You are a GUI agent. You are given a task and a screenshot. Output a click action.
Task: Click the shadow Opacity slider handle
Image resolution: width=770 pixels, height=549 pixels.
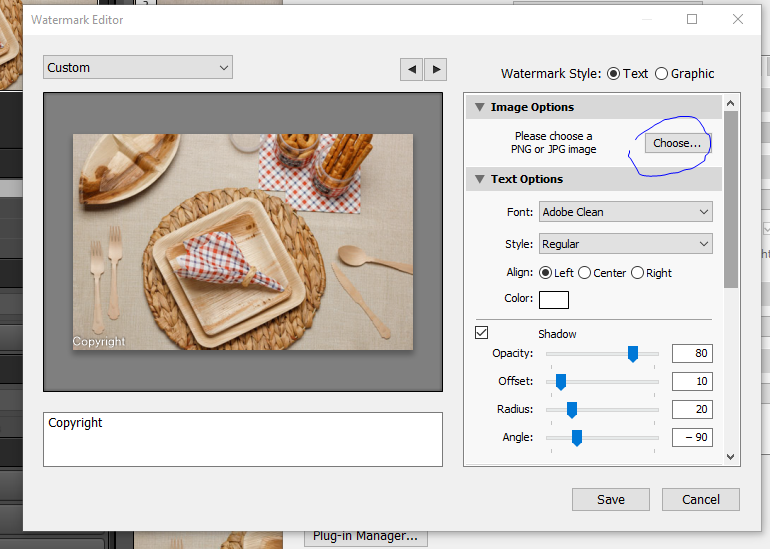pyautogui.click(x=633, y=353)
